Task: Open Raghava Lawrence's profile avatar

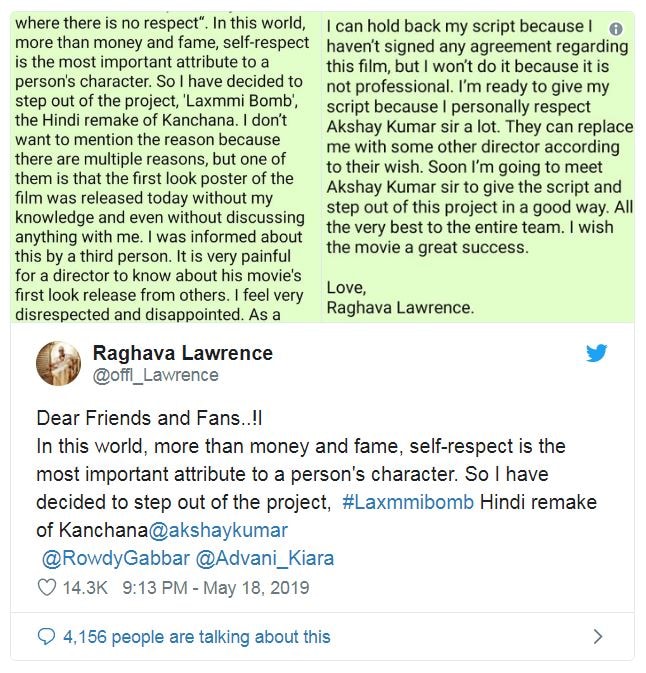Action: 58,364
